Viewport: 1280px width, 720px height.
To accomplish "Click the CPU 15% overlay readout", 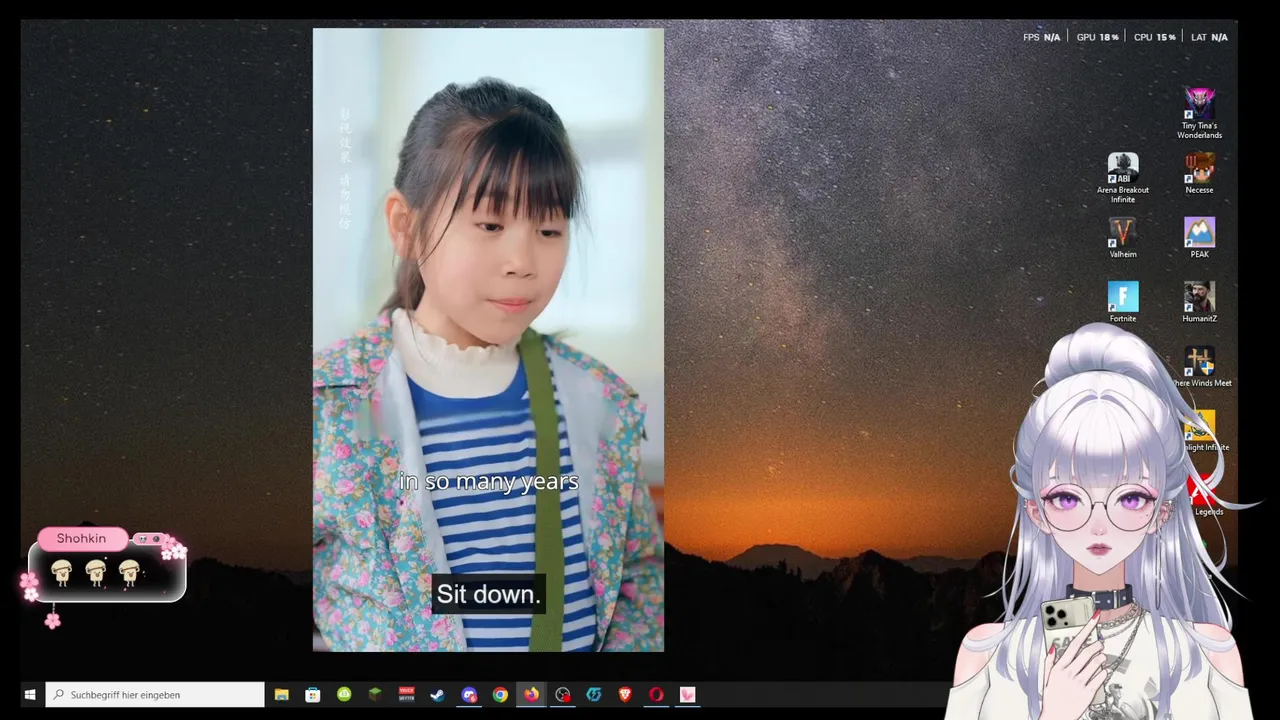I will coord(1154,37).
